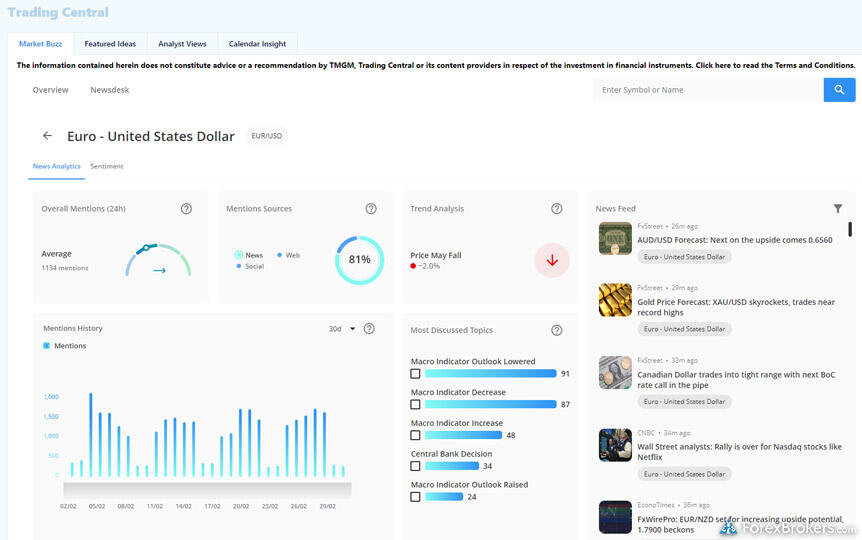Toggle the Social source legend
Screen dimensions: 862x540
pyautogui.click(x=250, y=266)
